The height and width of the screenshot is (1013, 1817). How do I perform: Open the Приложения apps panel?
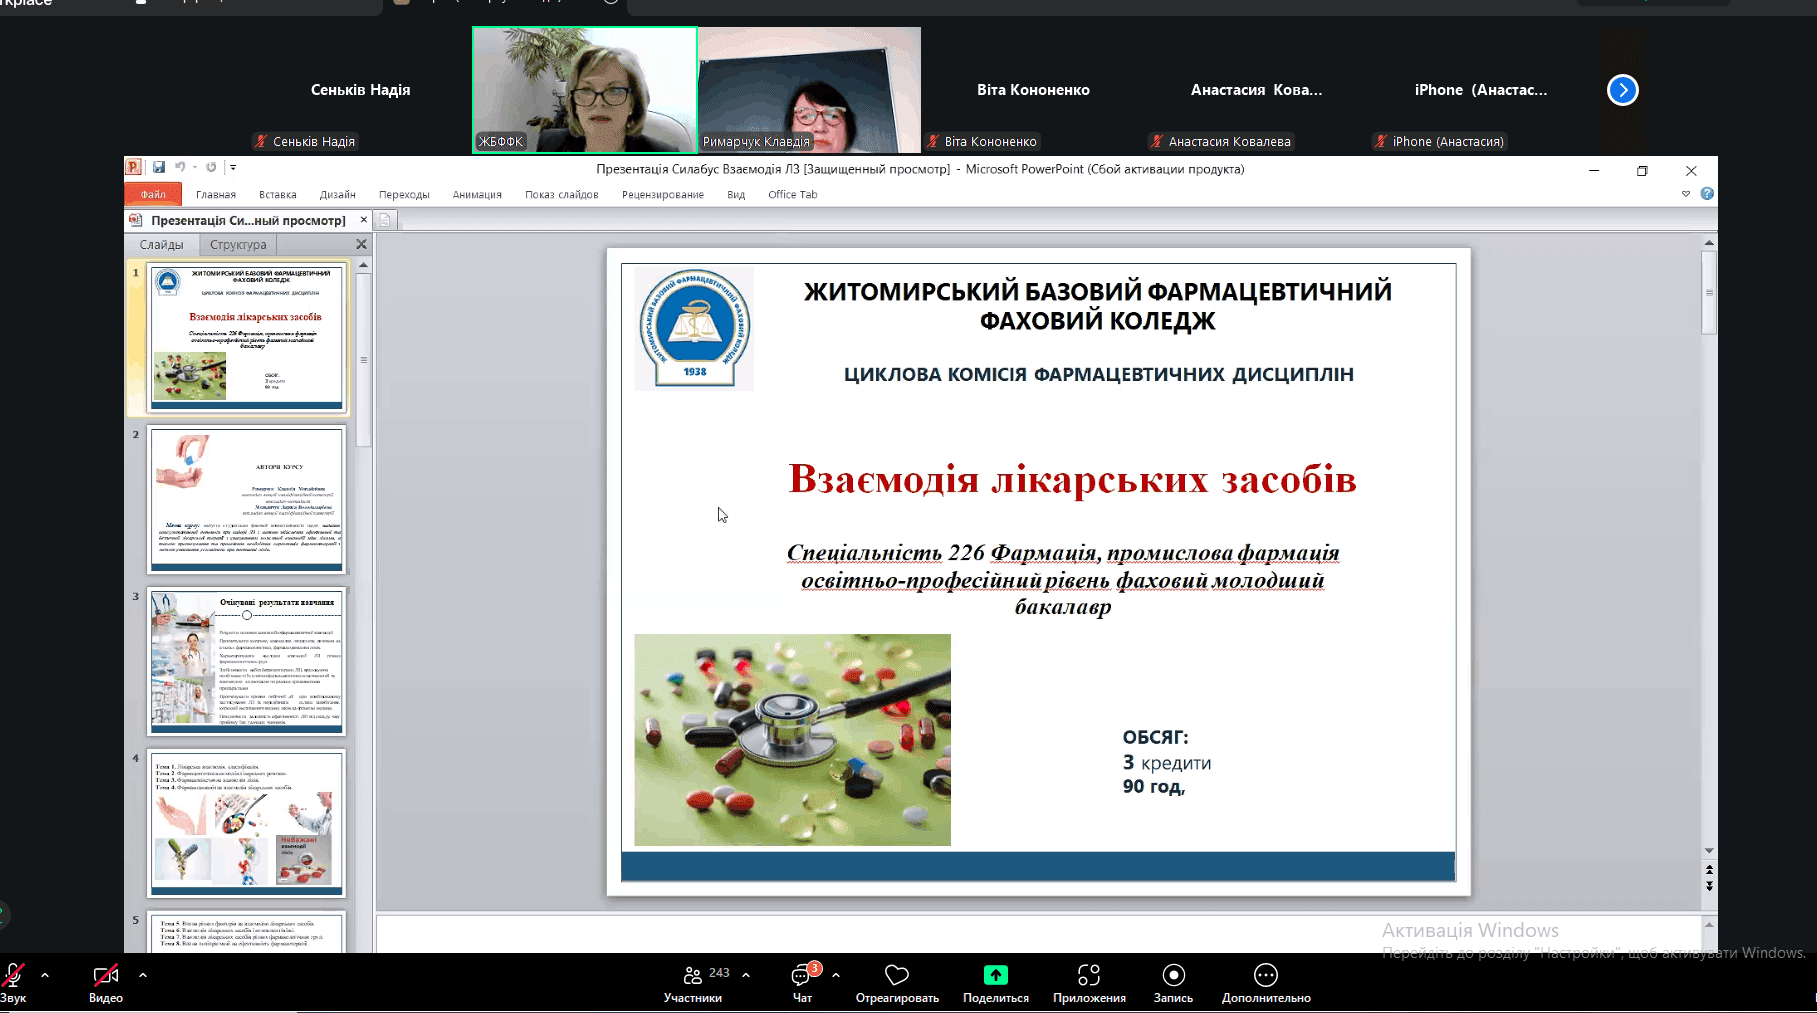point(1089,983)
